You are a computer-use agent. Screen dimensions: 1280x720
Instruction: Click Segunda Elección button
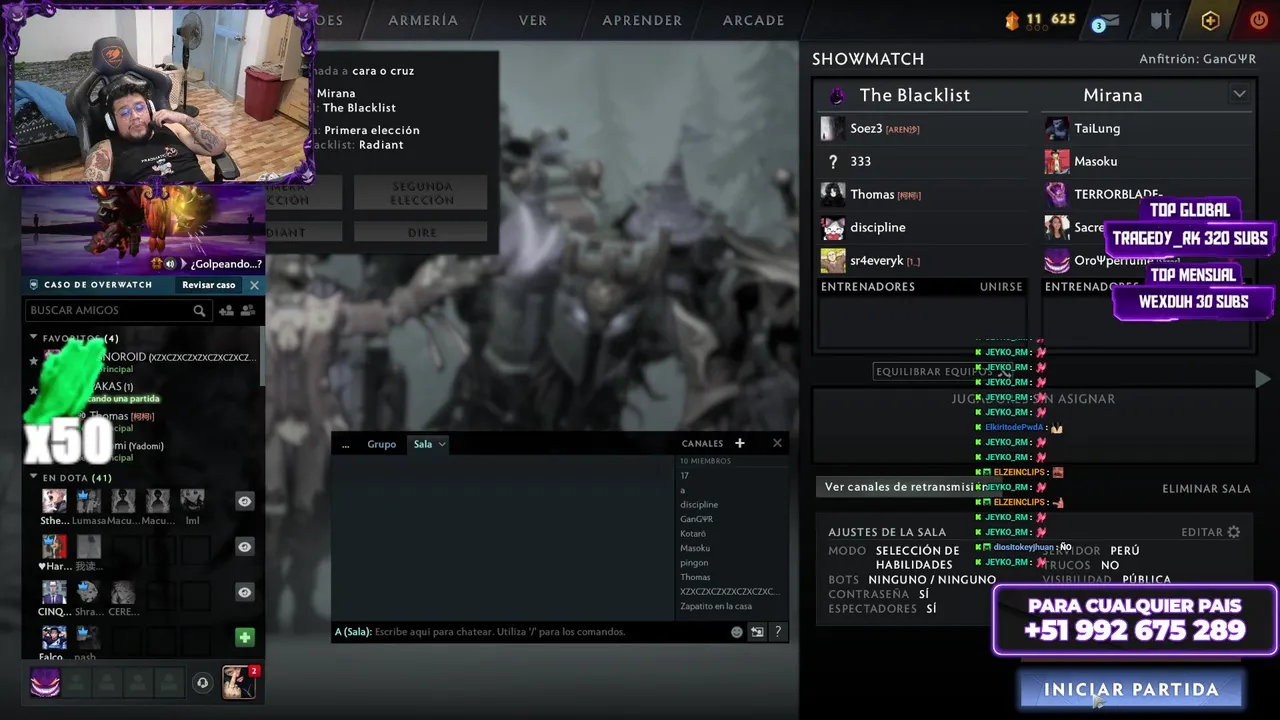[421, 193]
